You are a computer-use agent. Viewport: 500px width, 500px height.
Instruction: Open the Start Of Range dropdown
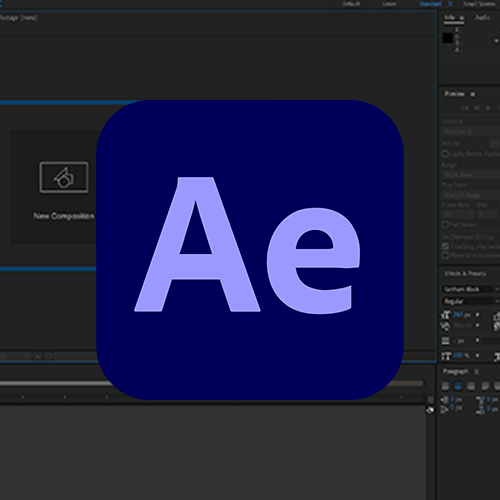[471, 195]
